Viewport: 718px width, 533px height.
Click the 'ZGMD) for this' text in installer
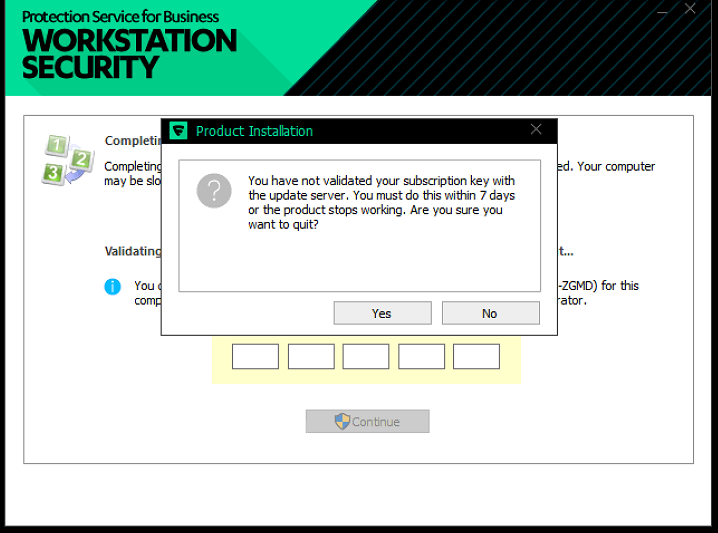[600, 285]
